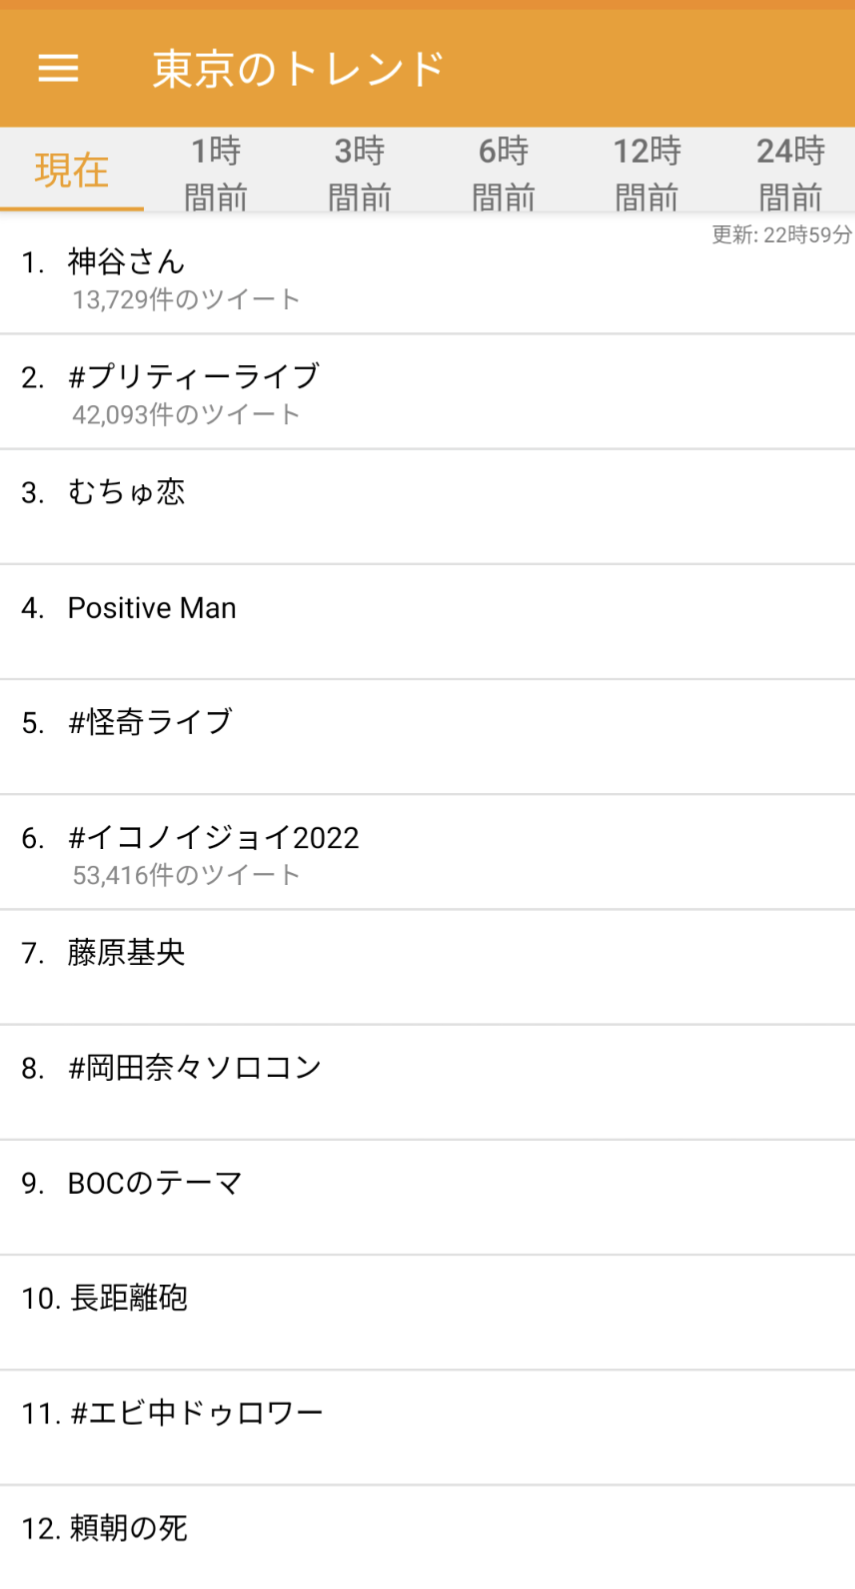Tap the #エビ中ドゥロワー trend
Screen dimensions: 855x1589
[197, 1413]
